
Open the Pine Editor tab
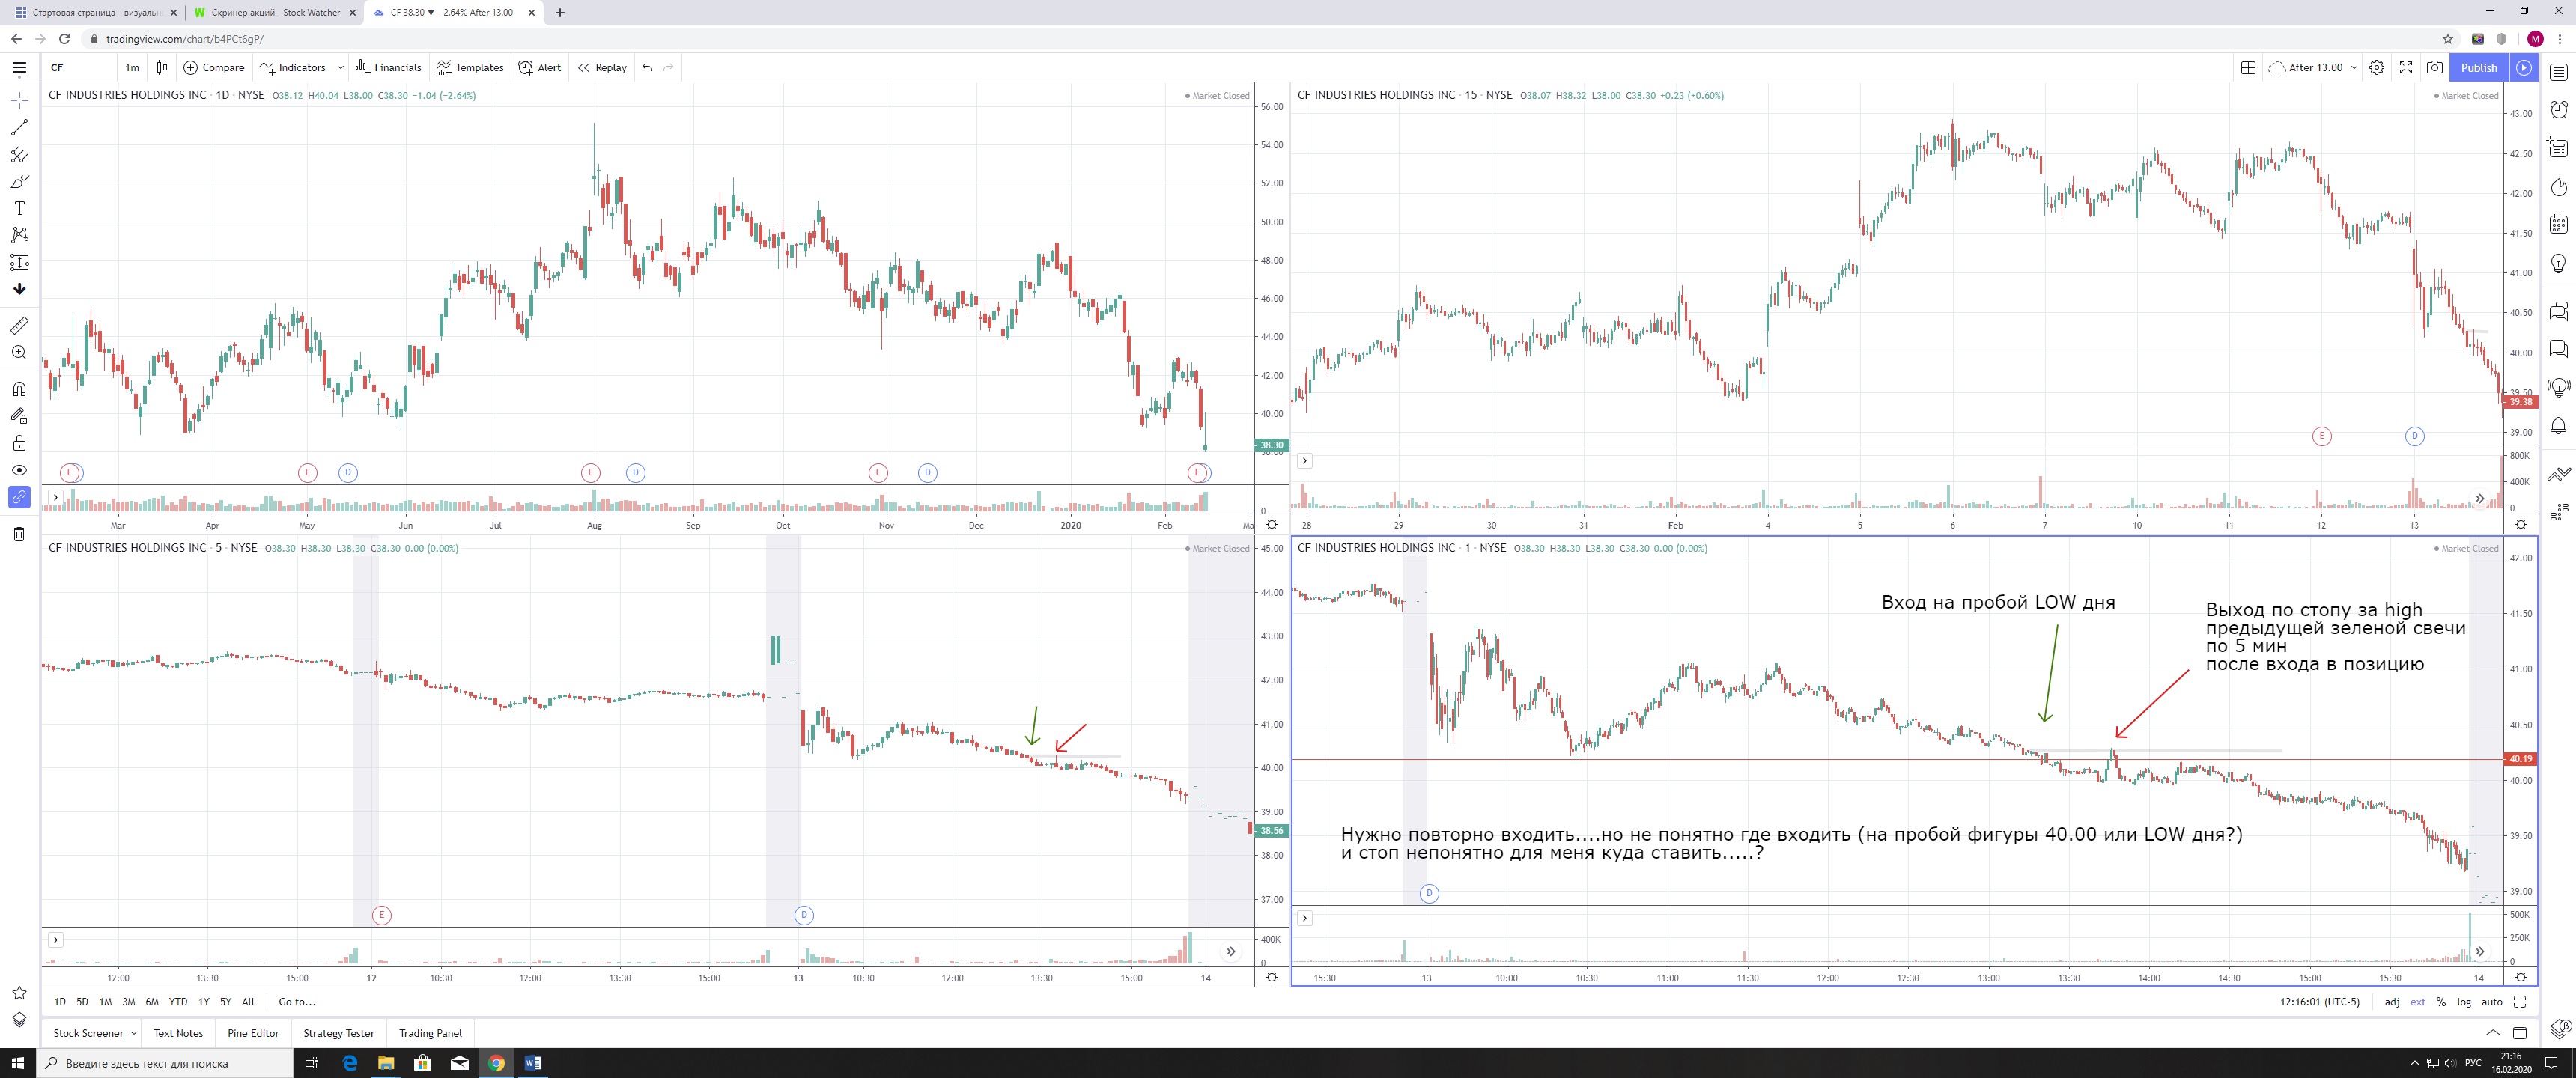[253, 1033]
